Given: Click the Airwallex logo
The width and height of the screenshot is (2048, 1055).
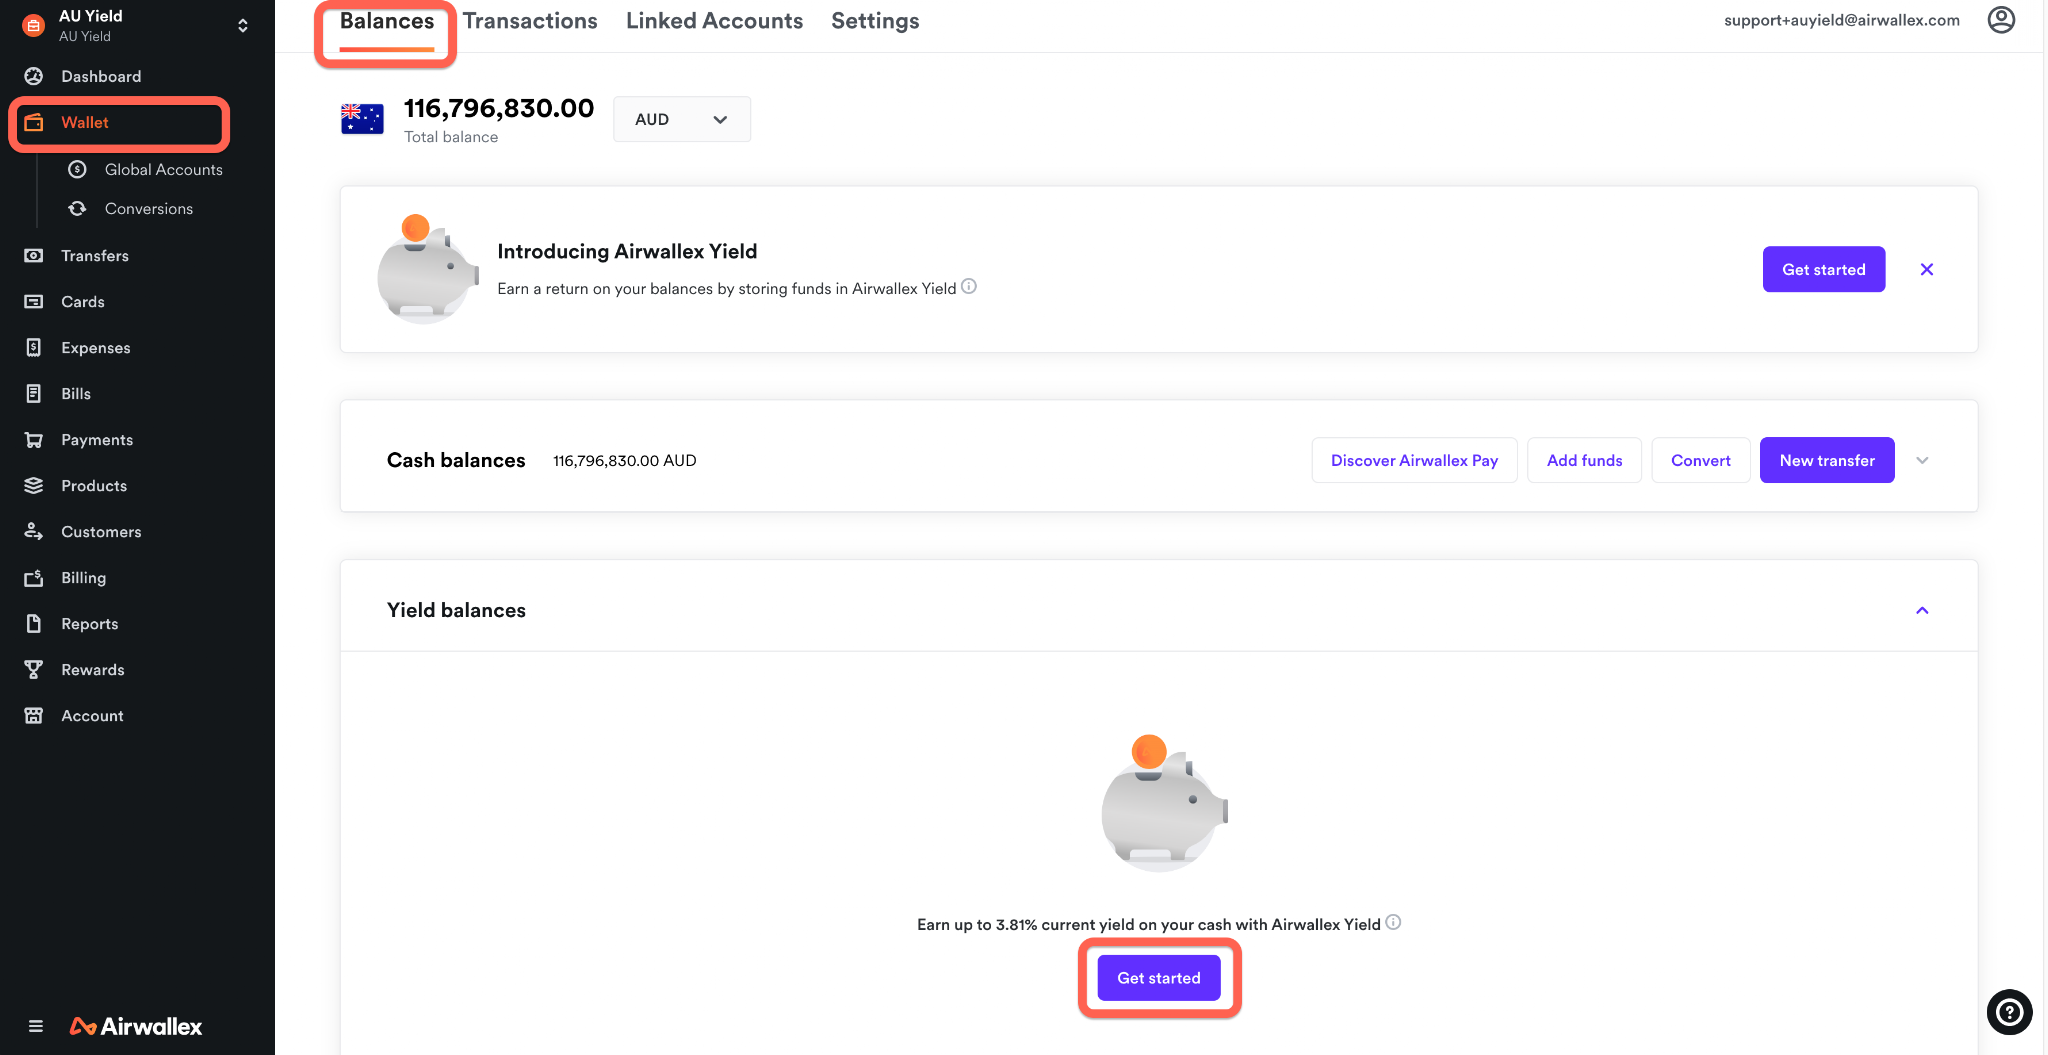Looking at the screenshot, I should click(136, 1026).
